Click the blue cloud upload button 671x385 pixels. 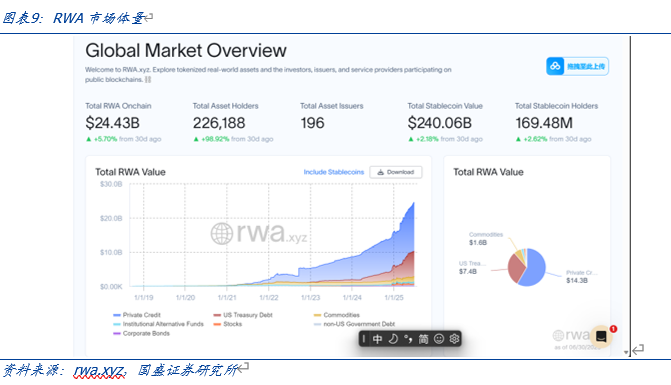pyautogui.click(x=577, y=66)
